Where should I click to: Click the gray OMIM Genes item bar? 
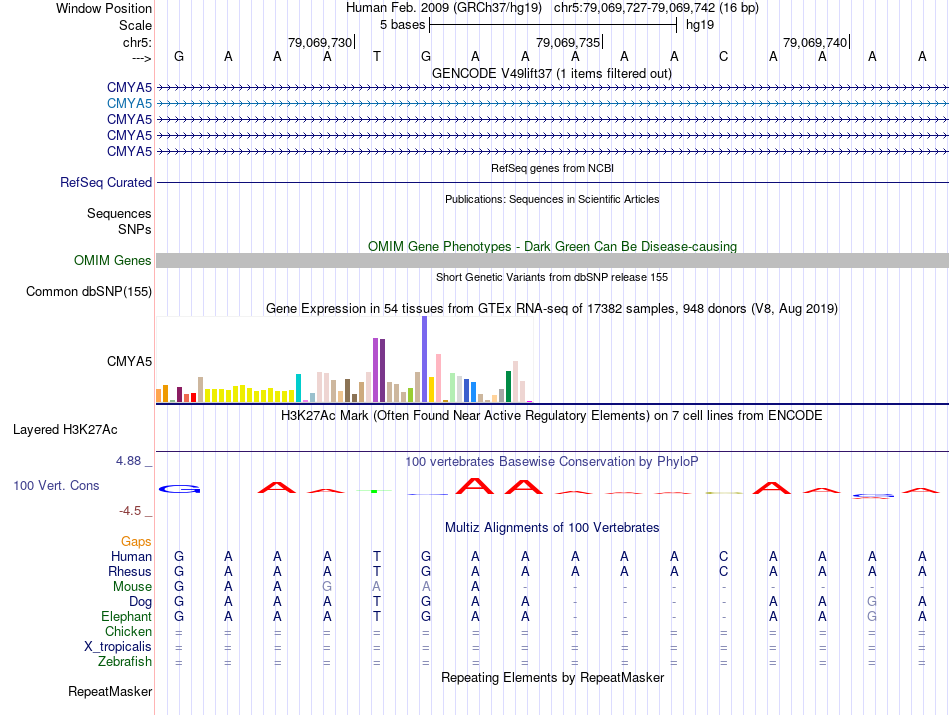(x=552, y=261)
